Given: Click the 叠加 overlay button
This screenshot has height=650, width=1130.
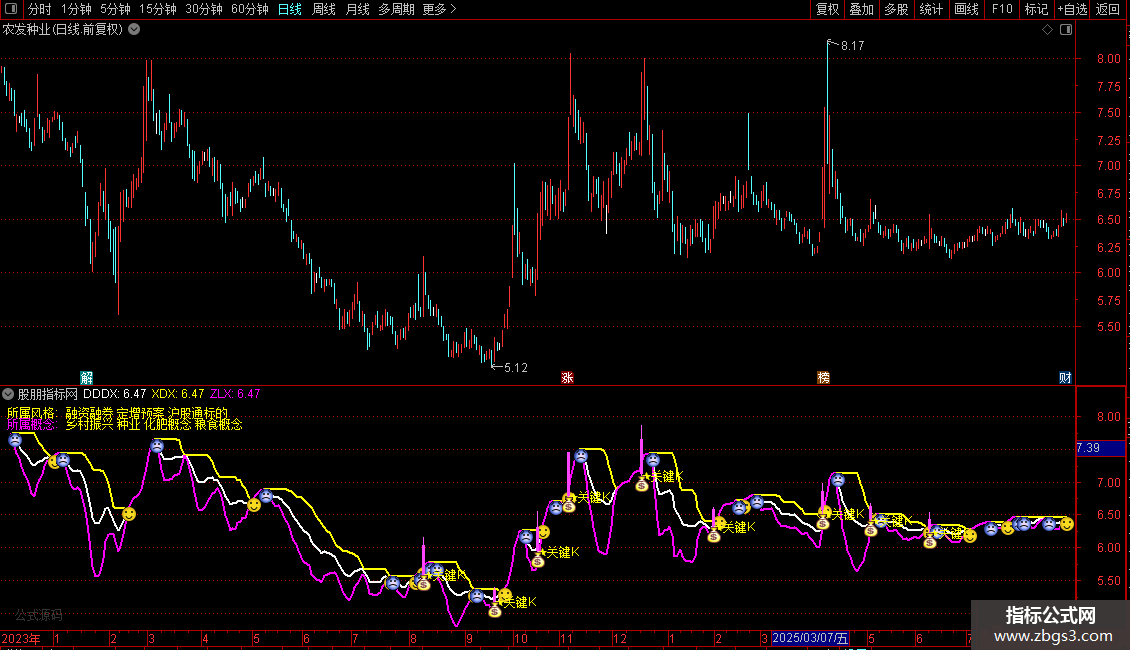Looking at the screenshot, I should (861, 9).
